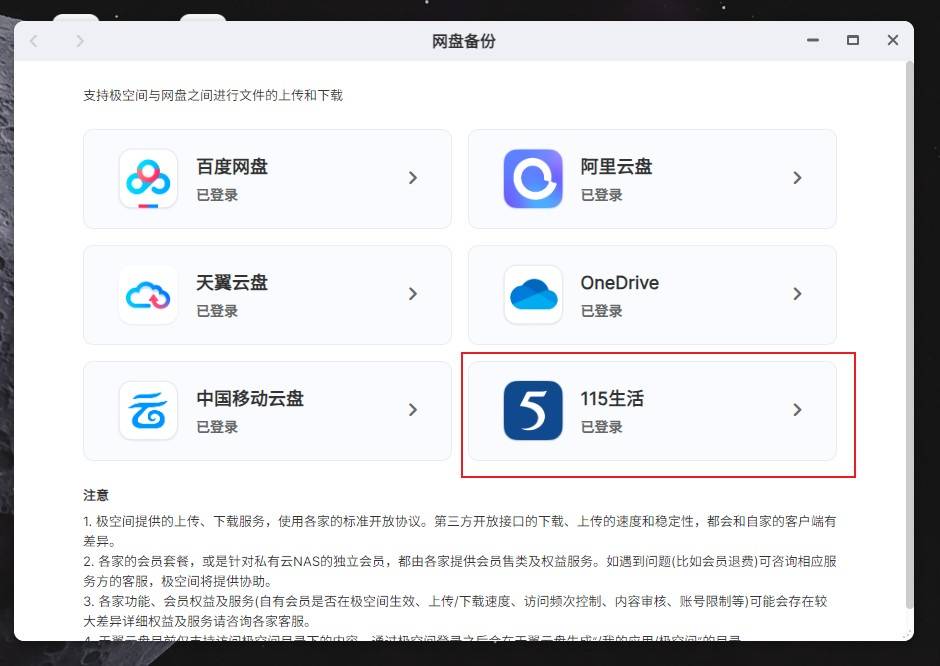Open the OneDrive cloud icon
940x666 pixels.
[x=533, y=294]
